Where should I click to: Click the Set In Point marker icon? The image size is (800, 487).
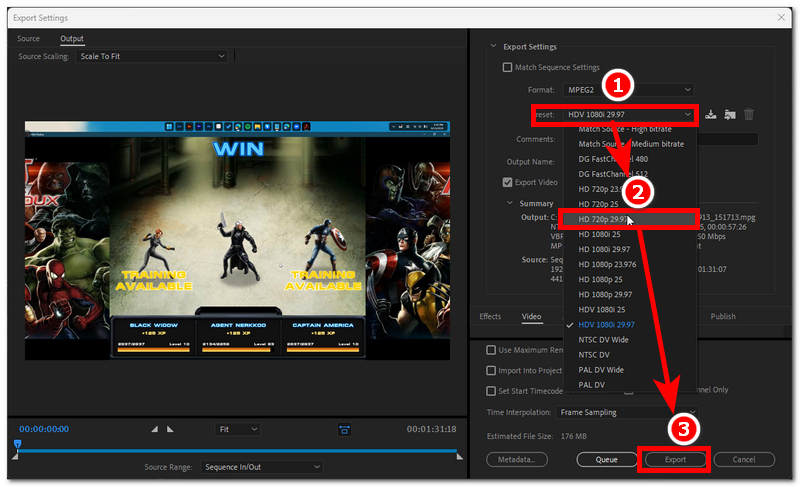[154, 429]
